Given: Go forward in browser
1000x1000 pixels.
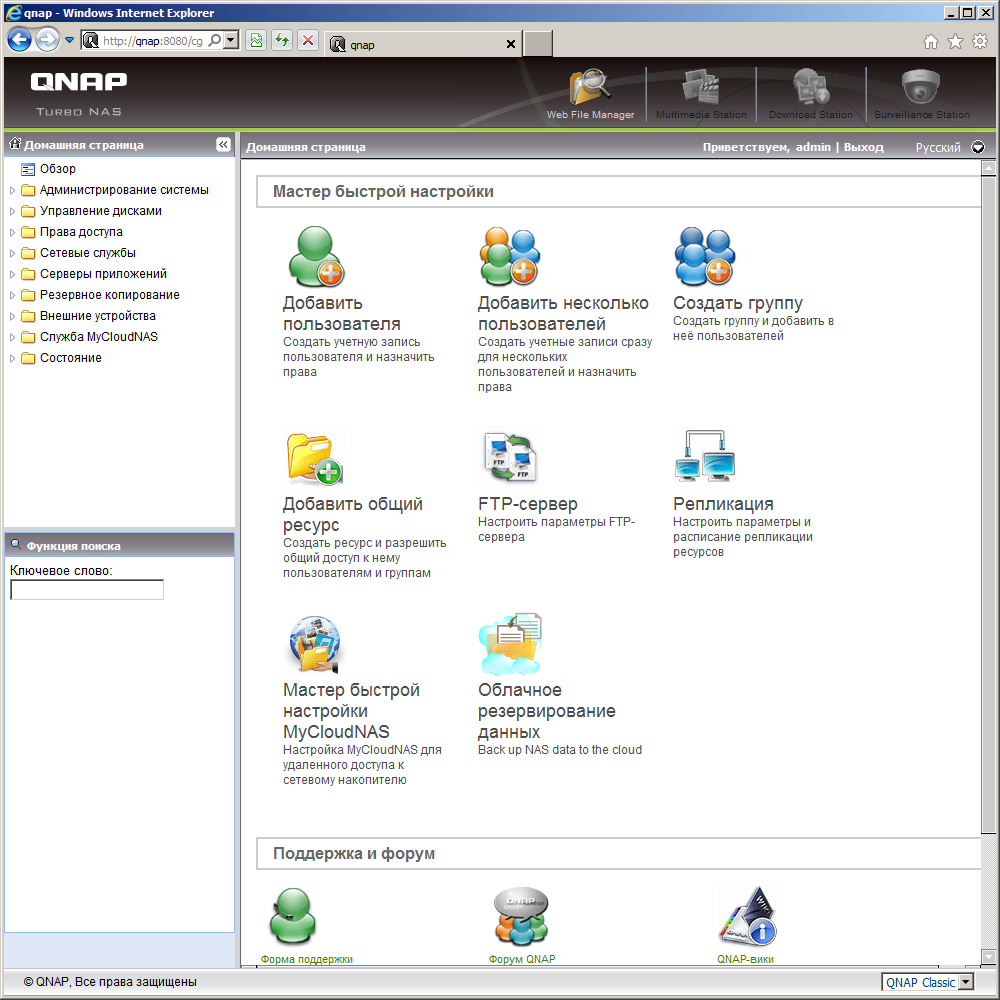Looking at the screenshot, I should (x=47, y=40).
